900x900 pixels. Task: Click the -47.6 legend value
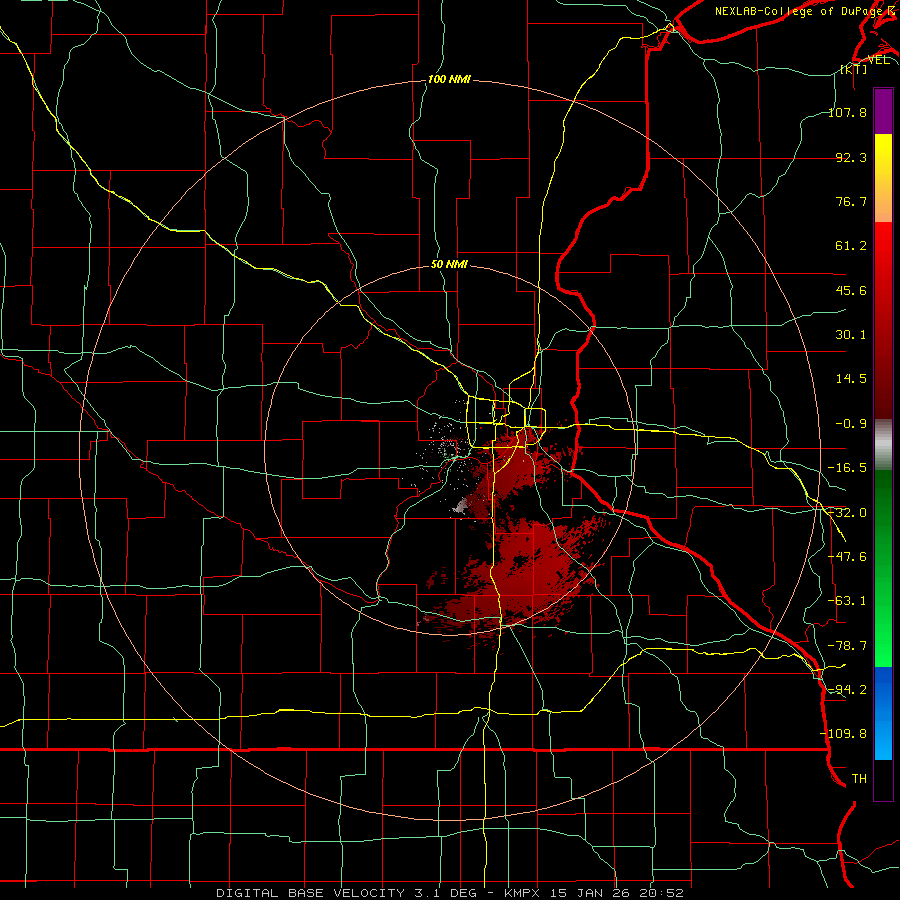click(x=848, y=557)
